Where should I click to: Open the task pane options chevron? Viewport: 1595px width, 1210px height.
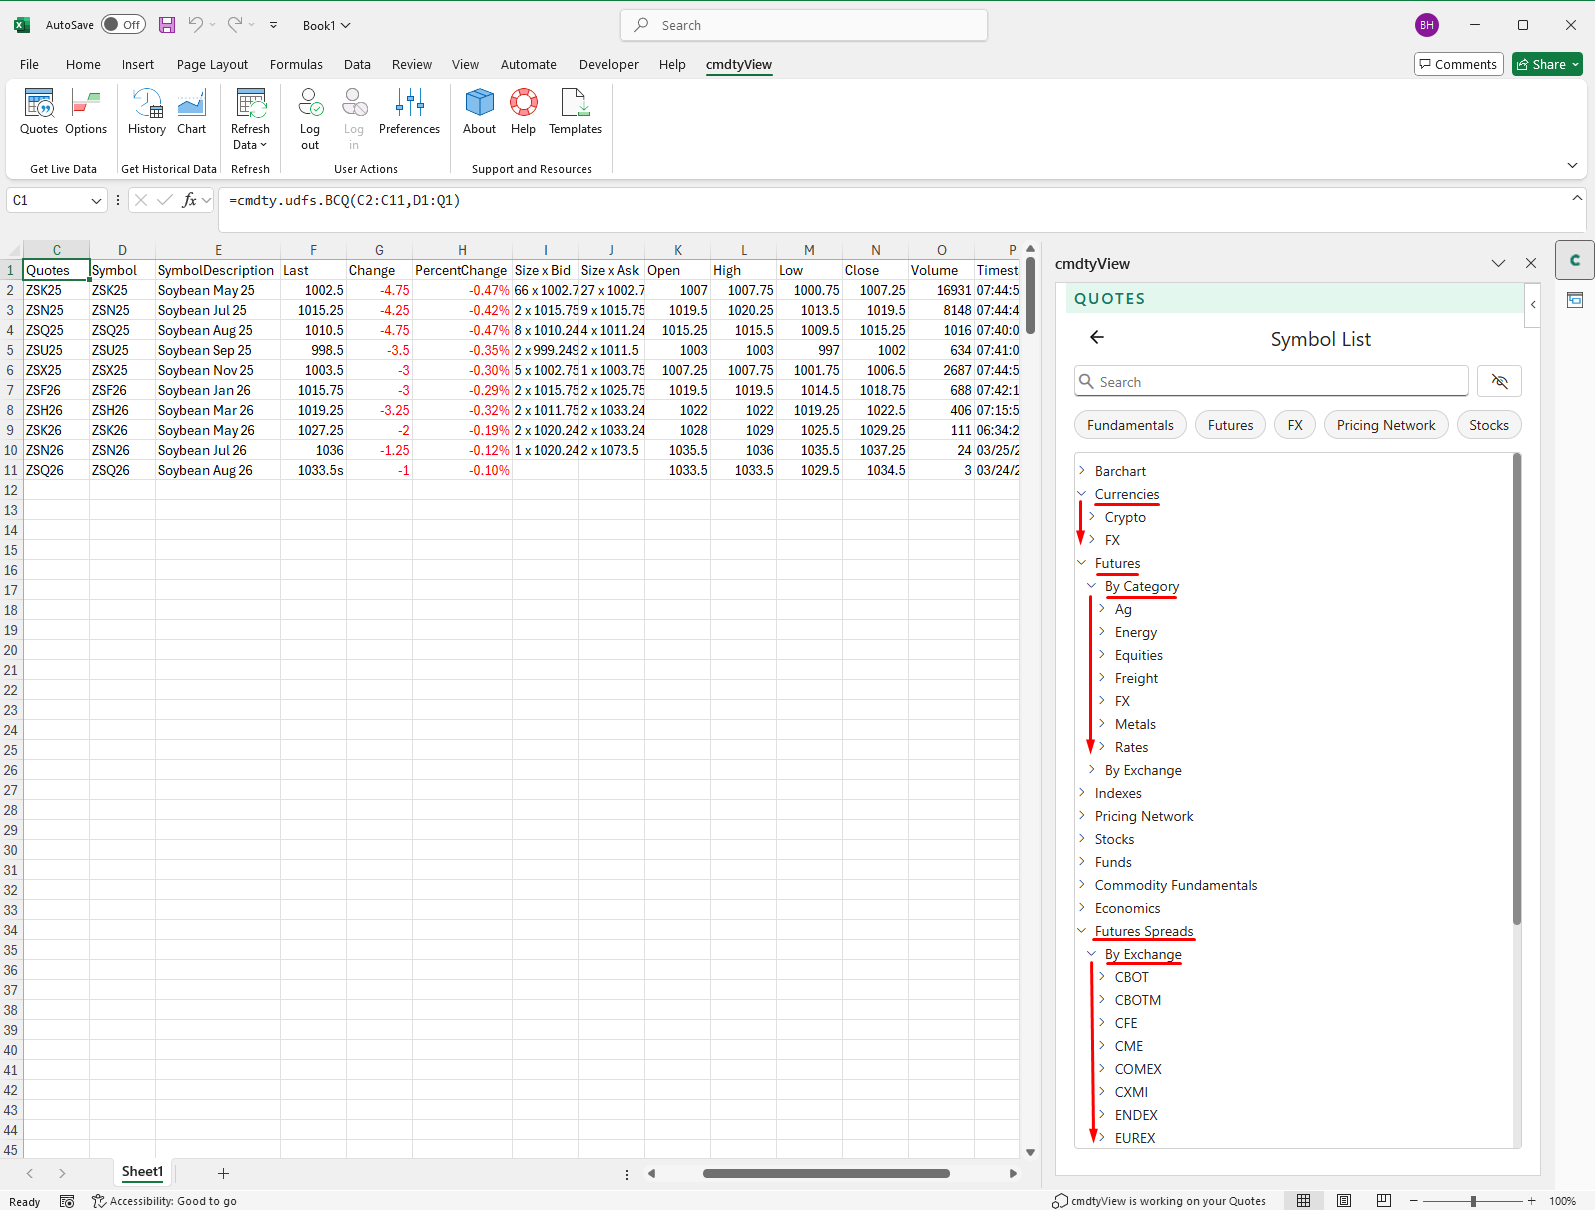point(1498,263)
